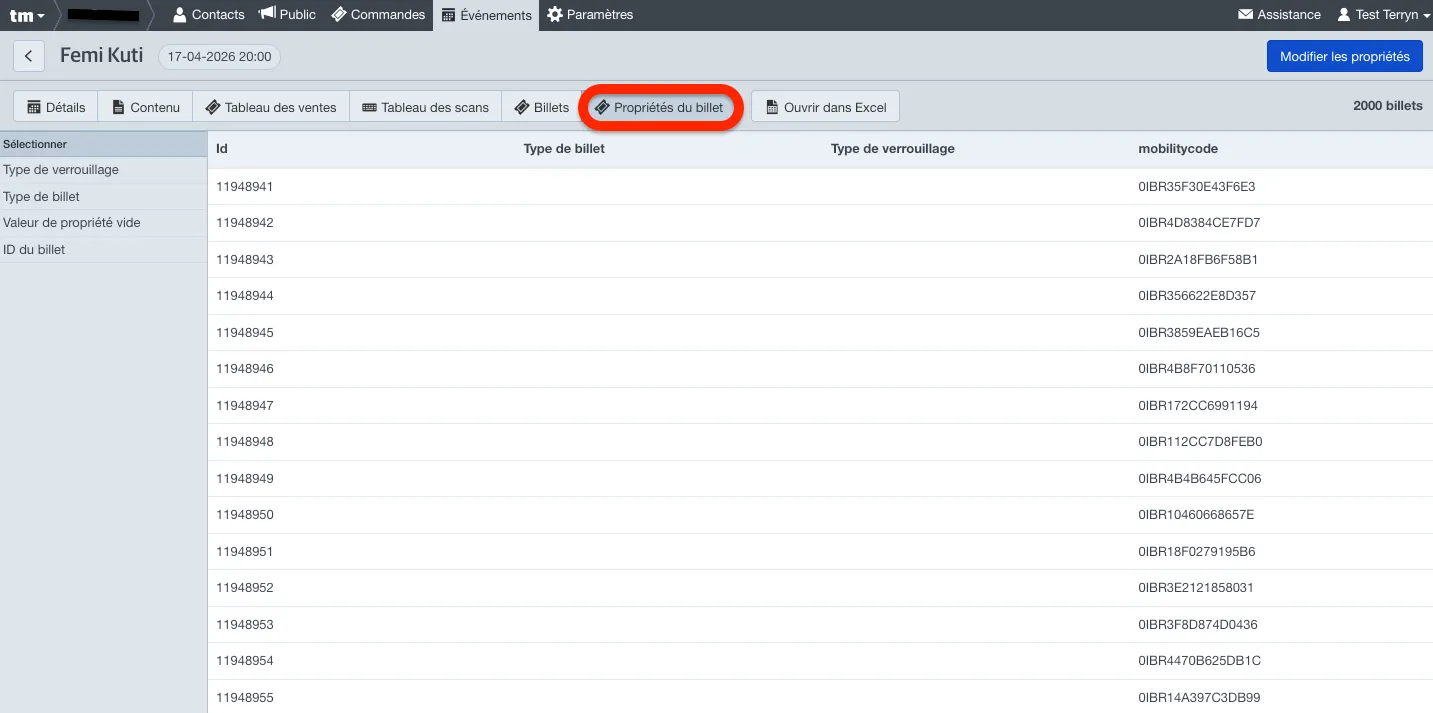Open the Public menu item
This screenshot has width=1433, height=713.
[x=287, y=15]
